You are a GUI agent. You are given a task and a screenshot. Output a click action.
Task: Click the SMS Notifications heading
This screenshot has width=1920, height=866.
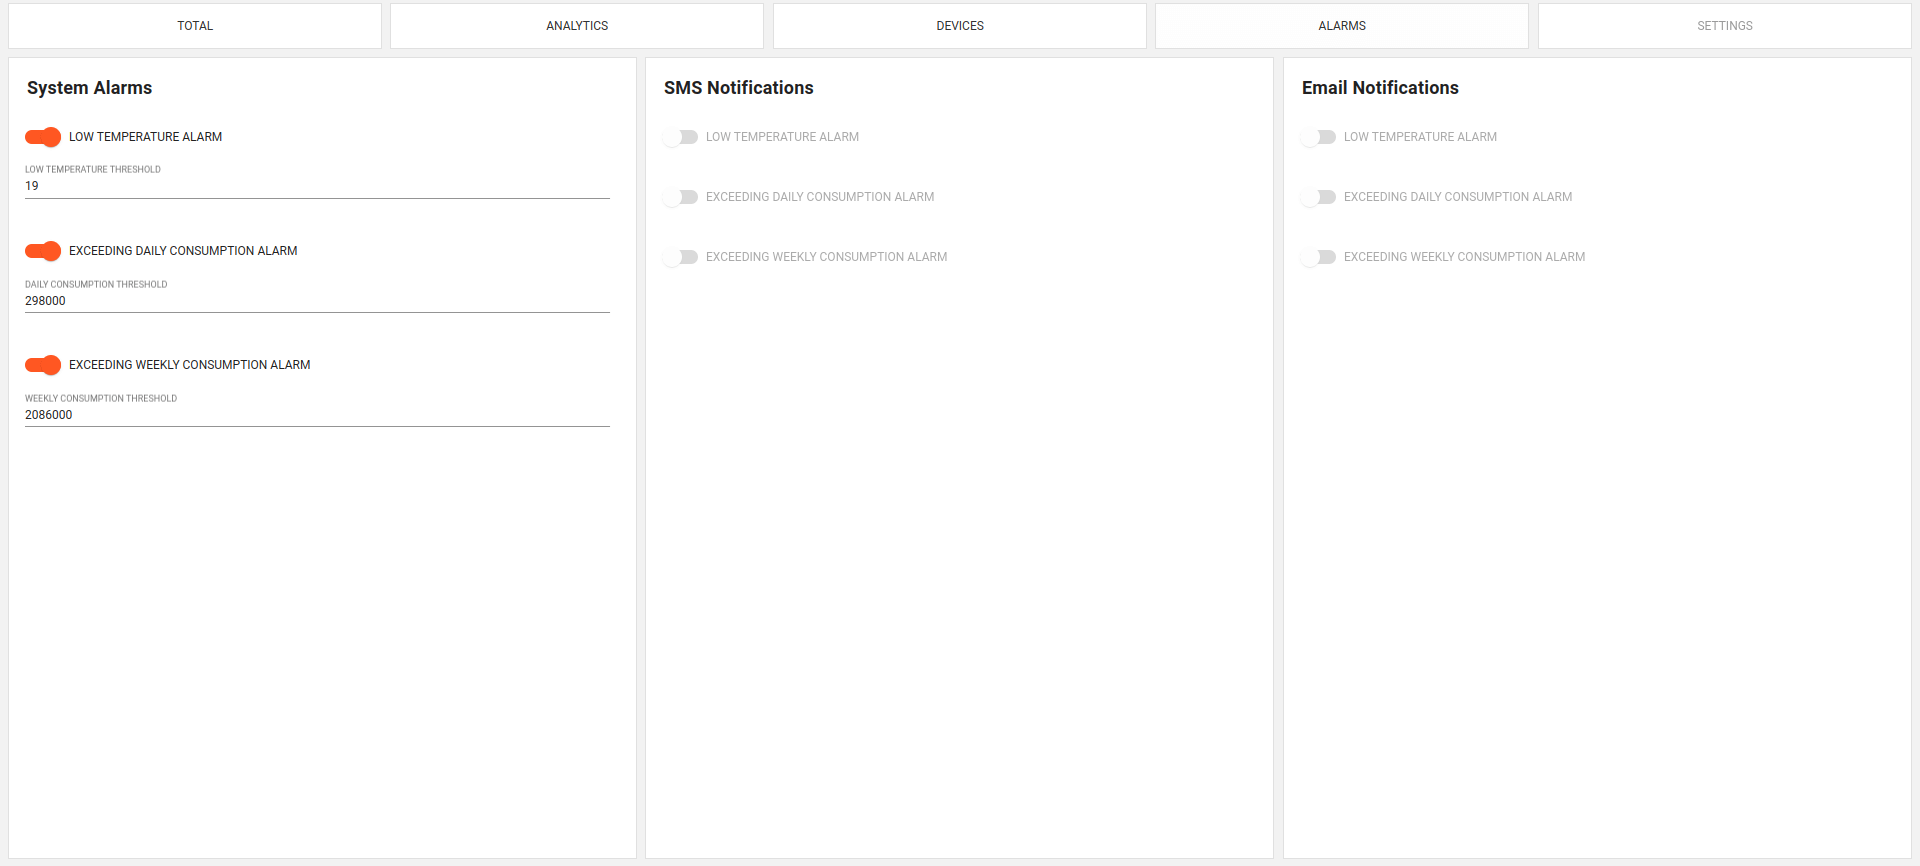click(739, 88)
